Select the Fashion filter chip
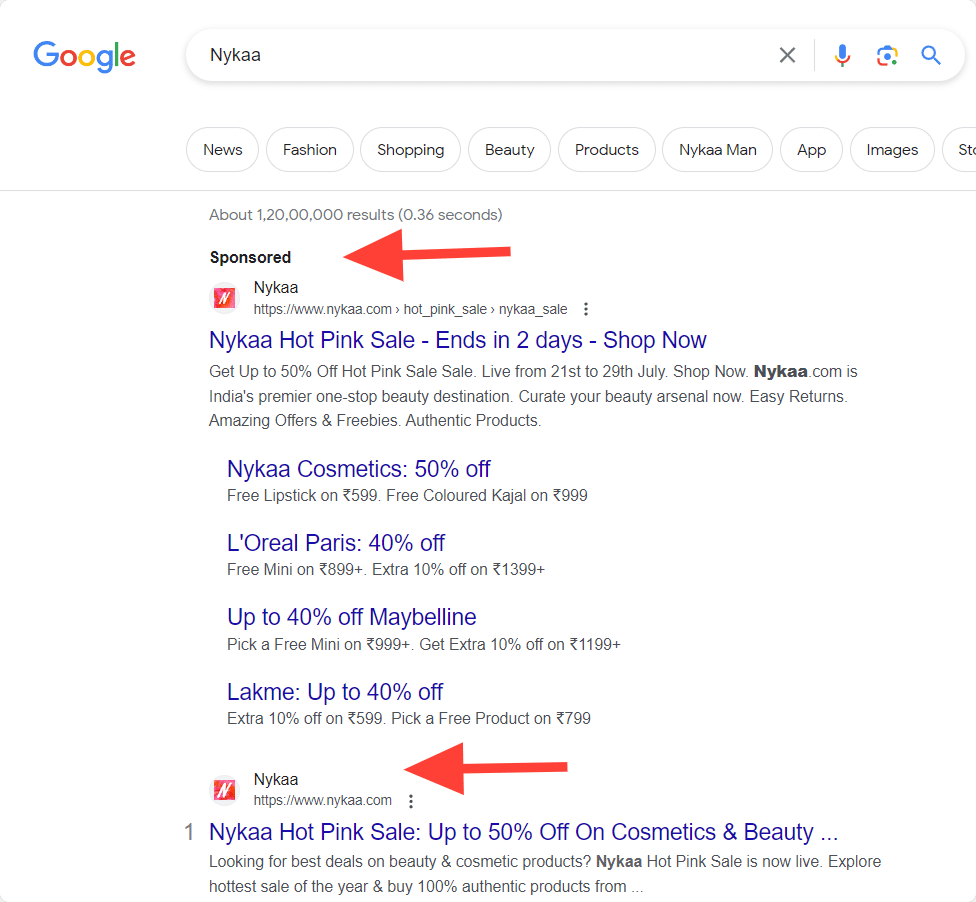The height and width of the screenshot is (902, 976). point(309,150)
